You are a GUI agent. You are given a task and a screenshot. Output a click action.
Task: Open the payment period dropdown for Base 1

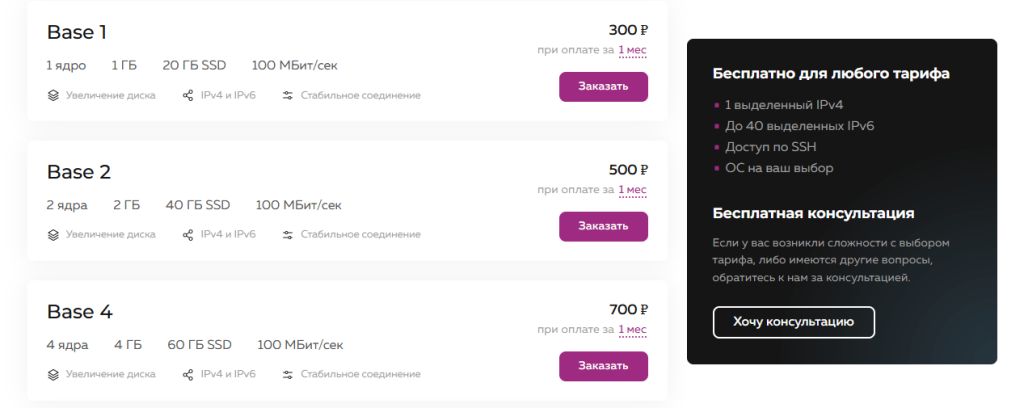[x=632, y=50]
